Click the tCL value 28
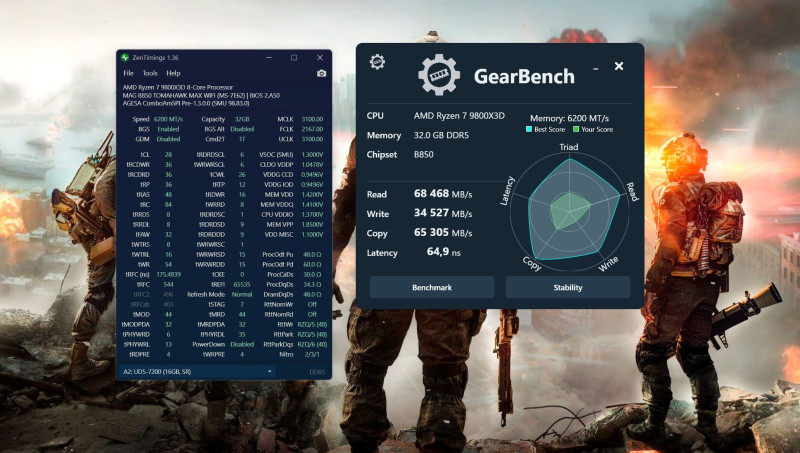This screenshot has height=453, width=800. 168,155
